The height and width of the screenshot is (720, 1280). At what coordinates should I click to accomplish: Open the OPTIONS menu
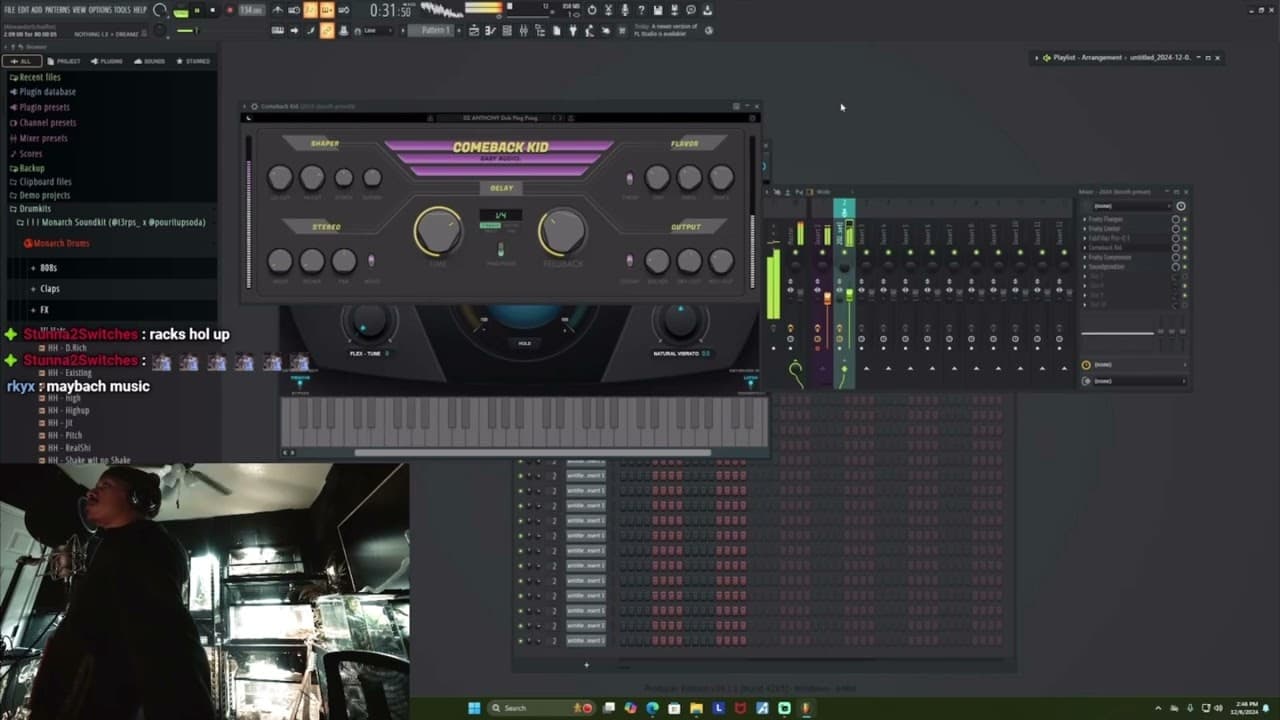[x=100, y=10]
